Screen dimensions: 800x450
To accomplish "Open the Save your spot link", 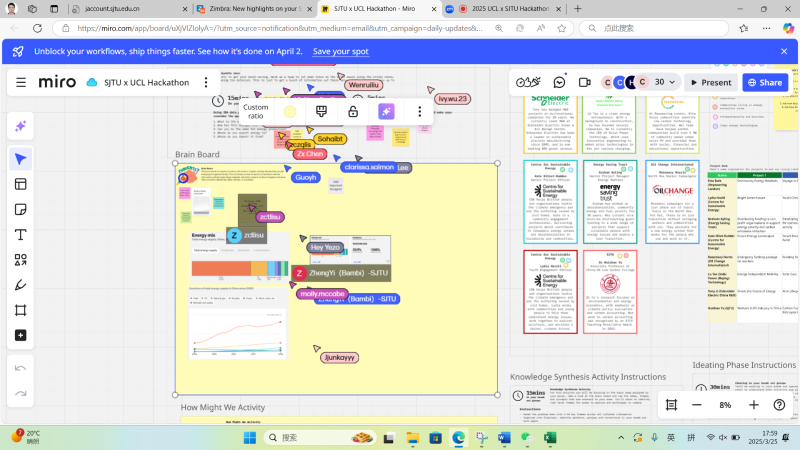I will pos(340,52).
